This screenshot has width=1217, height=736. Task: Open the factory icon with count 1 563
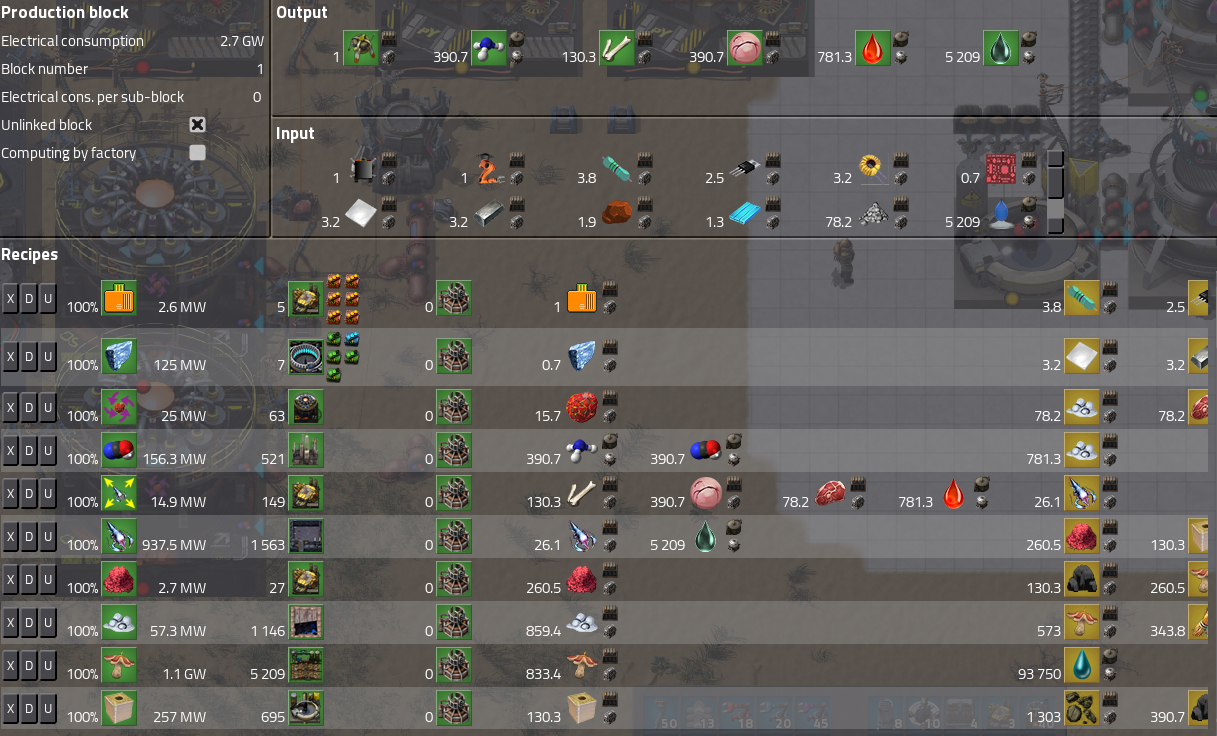306,537
